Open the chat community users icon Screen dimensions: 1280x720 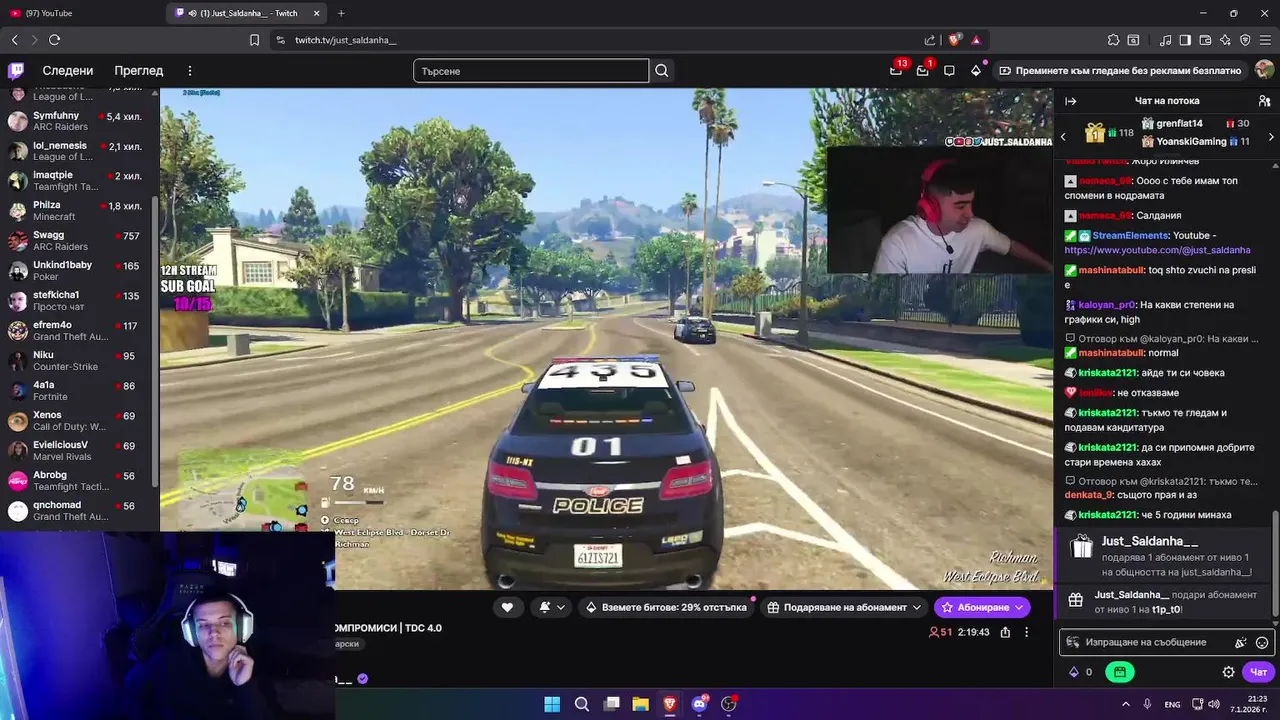[x=1264, y=101]
